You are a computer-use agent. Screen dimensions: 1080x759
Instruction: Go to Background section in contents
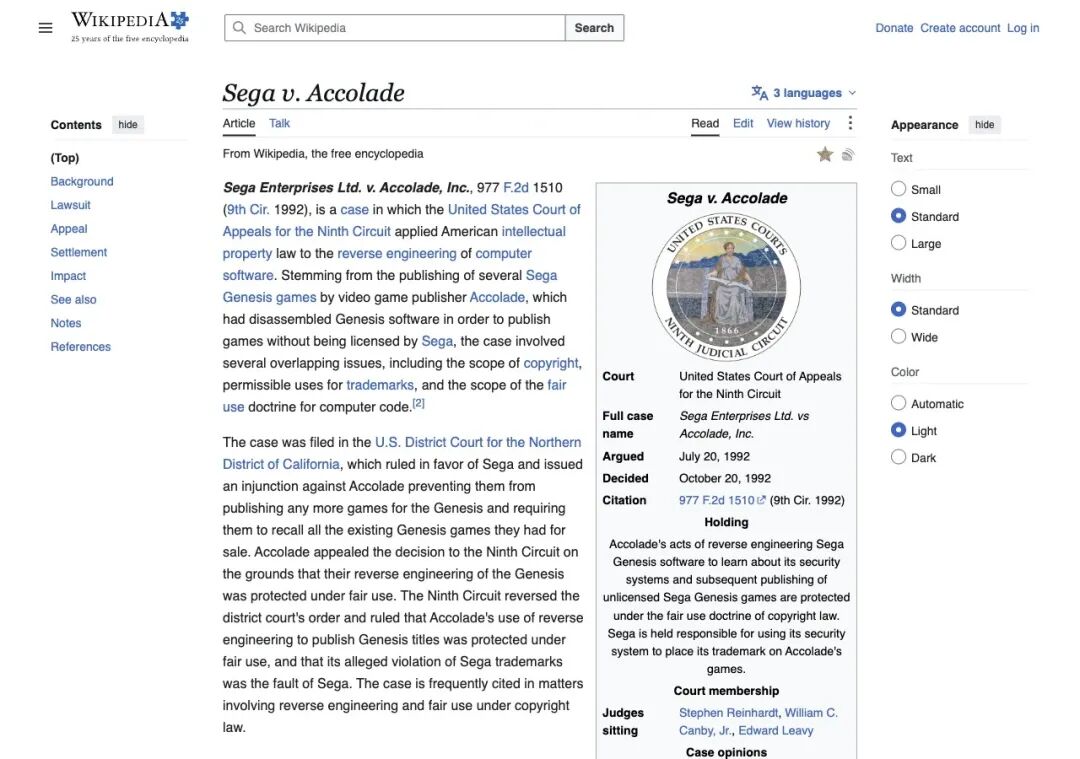[x=82, y=181]
